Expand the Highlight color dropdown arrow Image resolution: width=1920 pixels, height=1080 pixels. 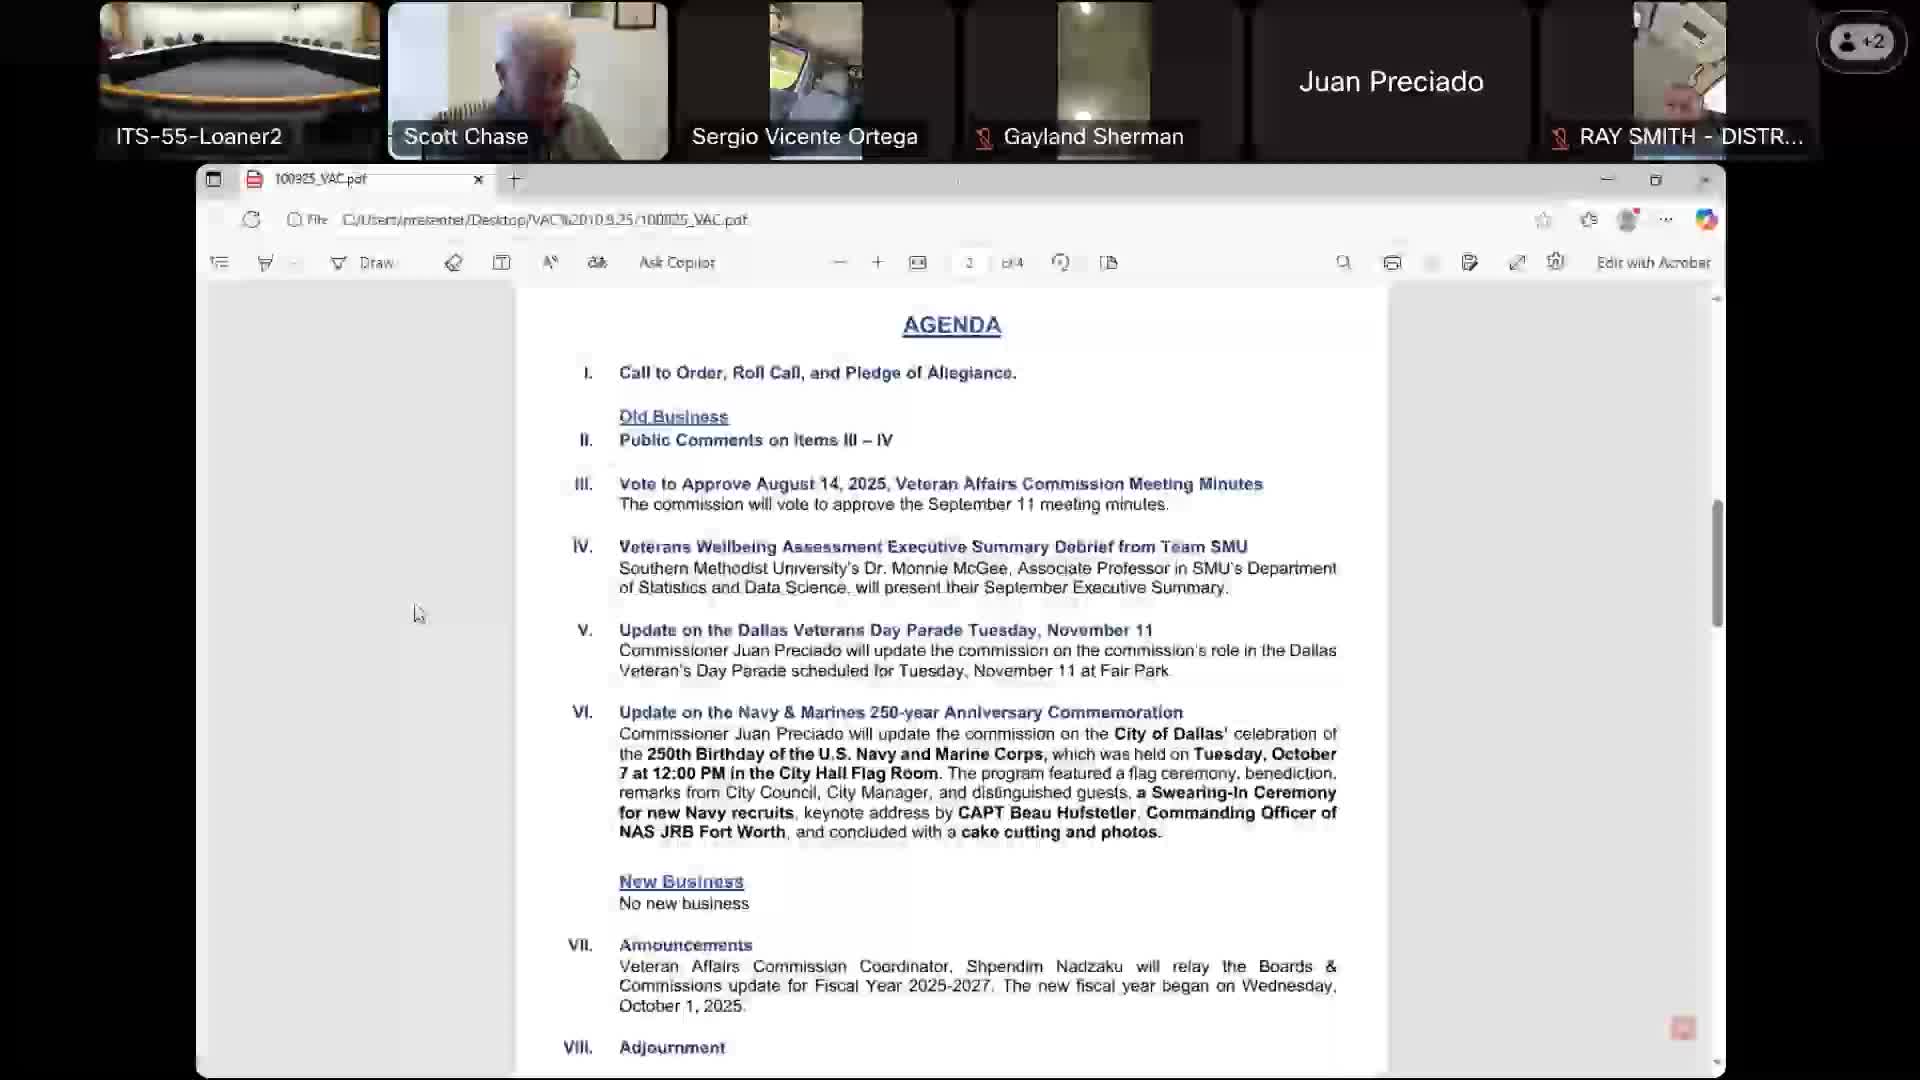tap(295, 263)
